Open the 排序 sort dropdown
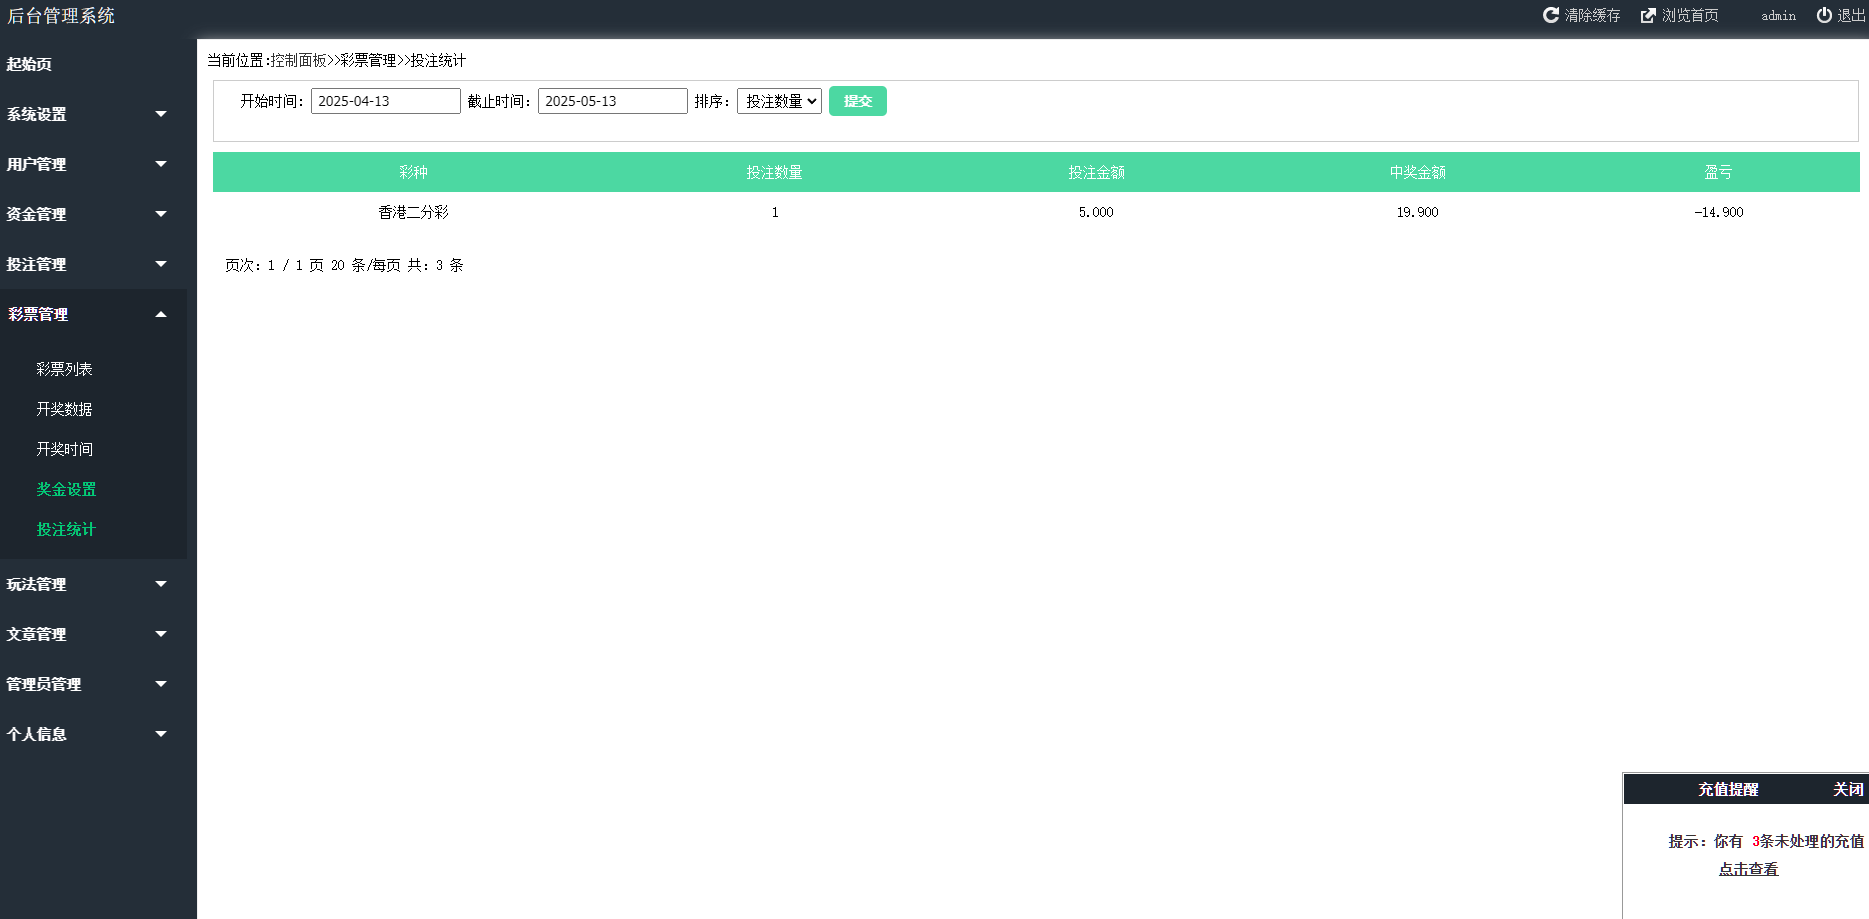Screen dimensions: 1869x919 pos(779,101)
